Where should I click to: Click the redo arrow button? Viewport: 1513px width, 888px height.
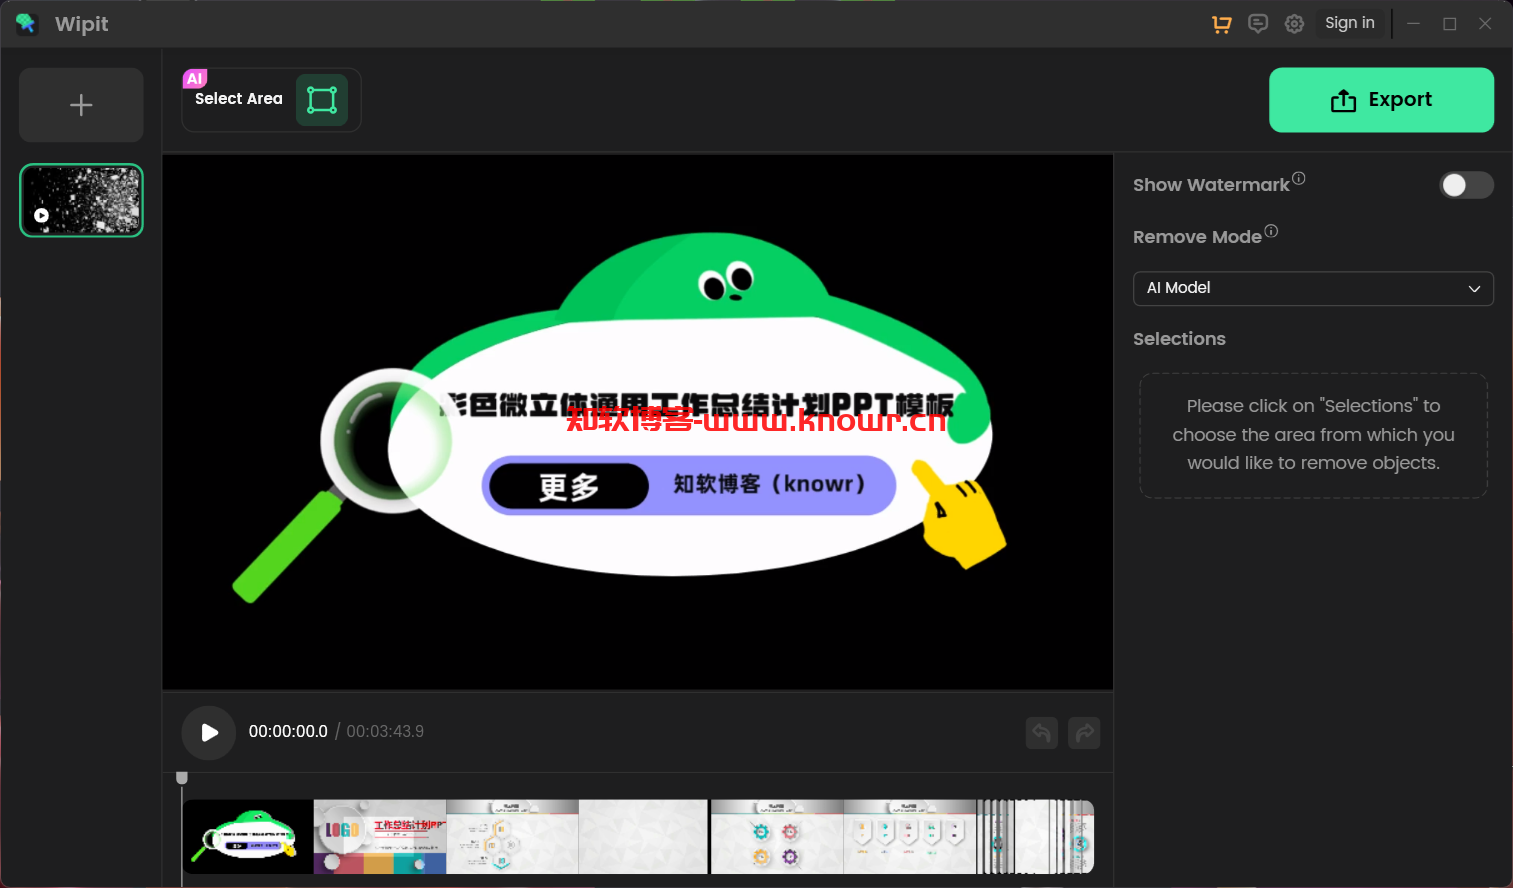(1084, 733)
